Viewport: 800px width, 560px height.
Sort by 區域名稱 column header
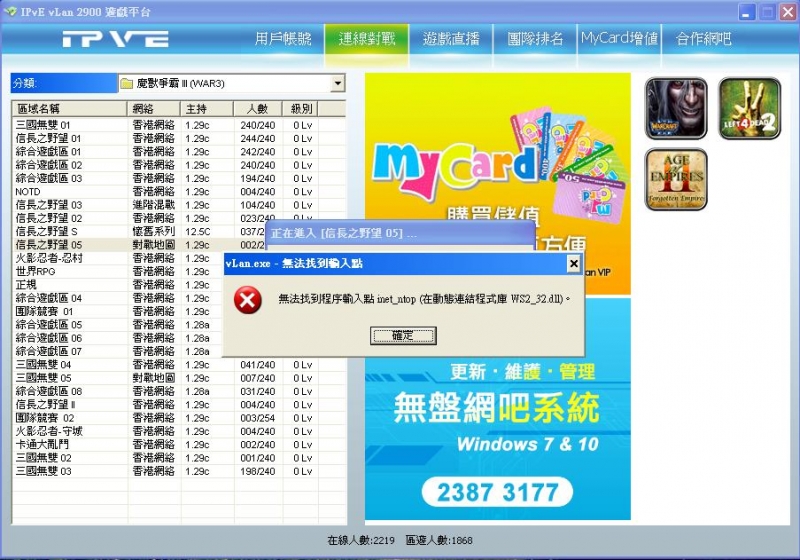click(x=69, y=109)
